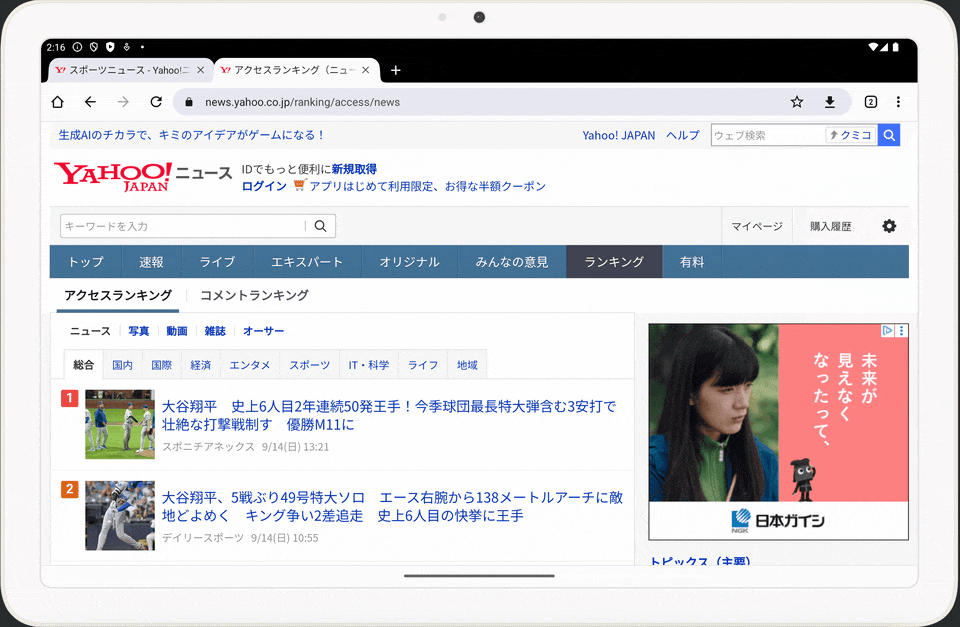Open the Chrome three-dot menu

click(x=897, y=101)
